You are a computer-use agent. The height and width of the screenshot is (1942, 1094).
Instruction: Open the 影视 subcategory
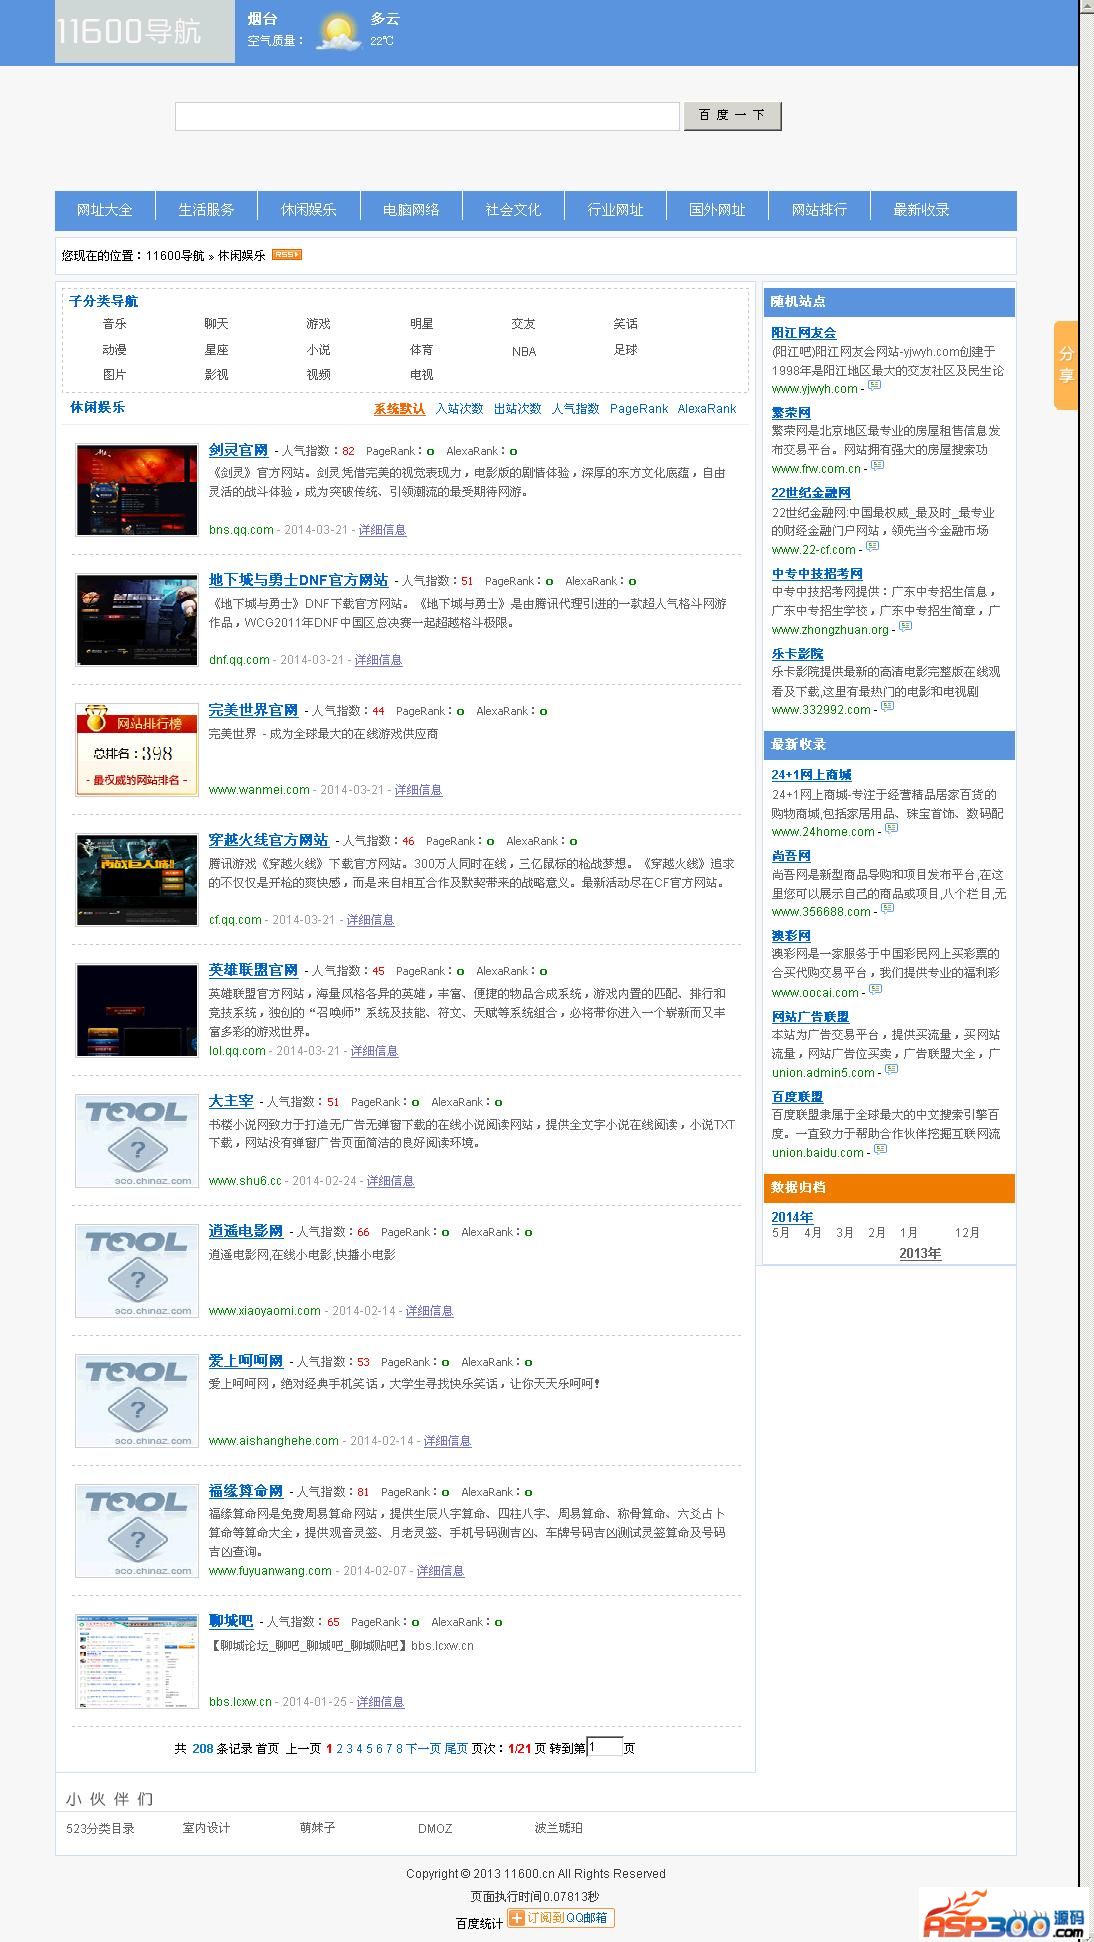tap(217, 375)
